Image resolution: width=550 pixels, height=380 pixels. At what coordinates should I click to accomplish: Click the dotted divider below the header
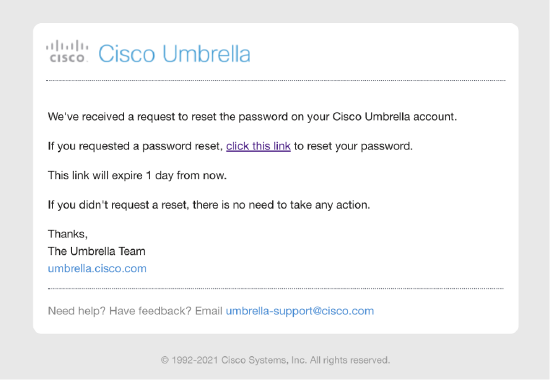click(x=276, y=80)
